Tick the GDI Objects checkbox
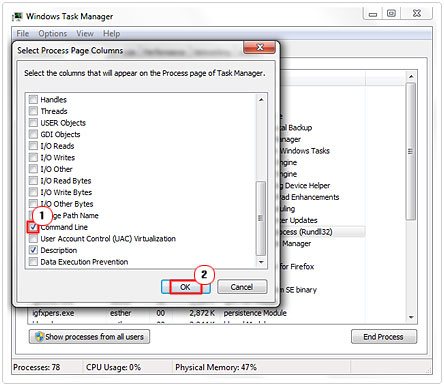 coord(33,134)
